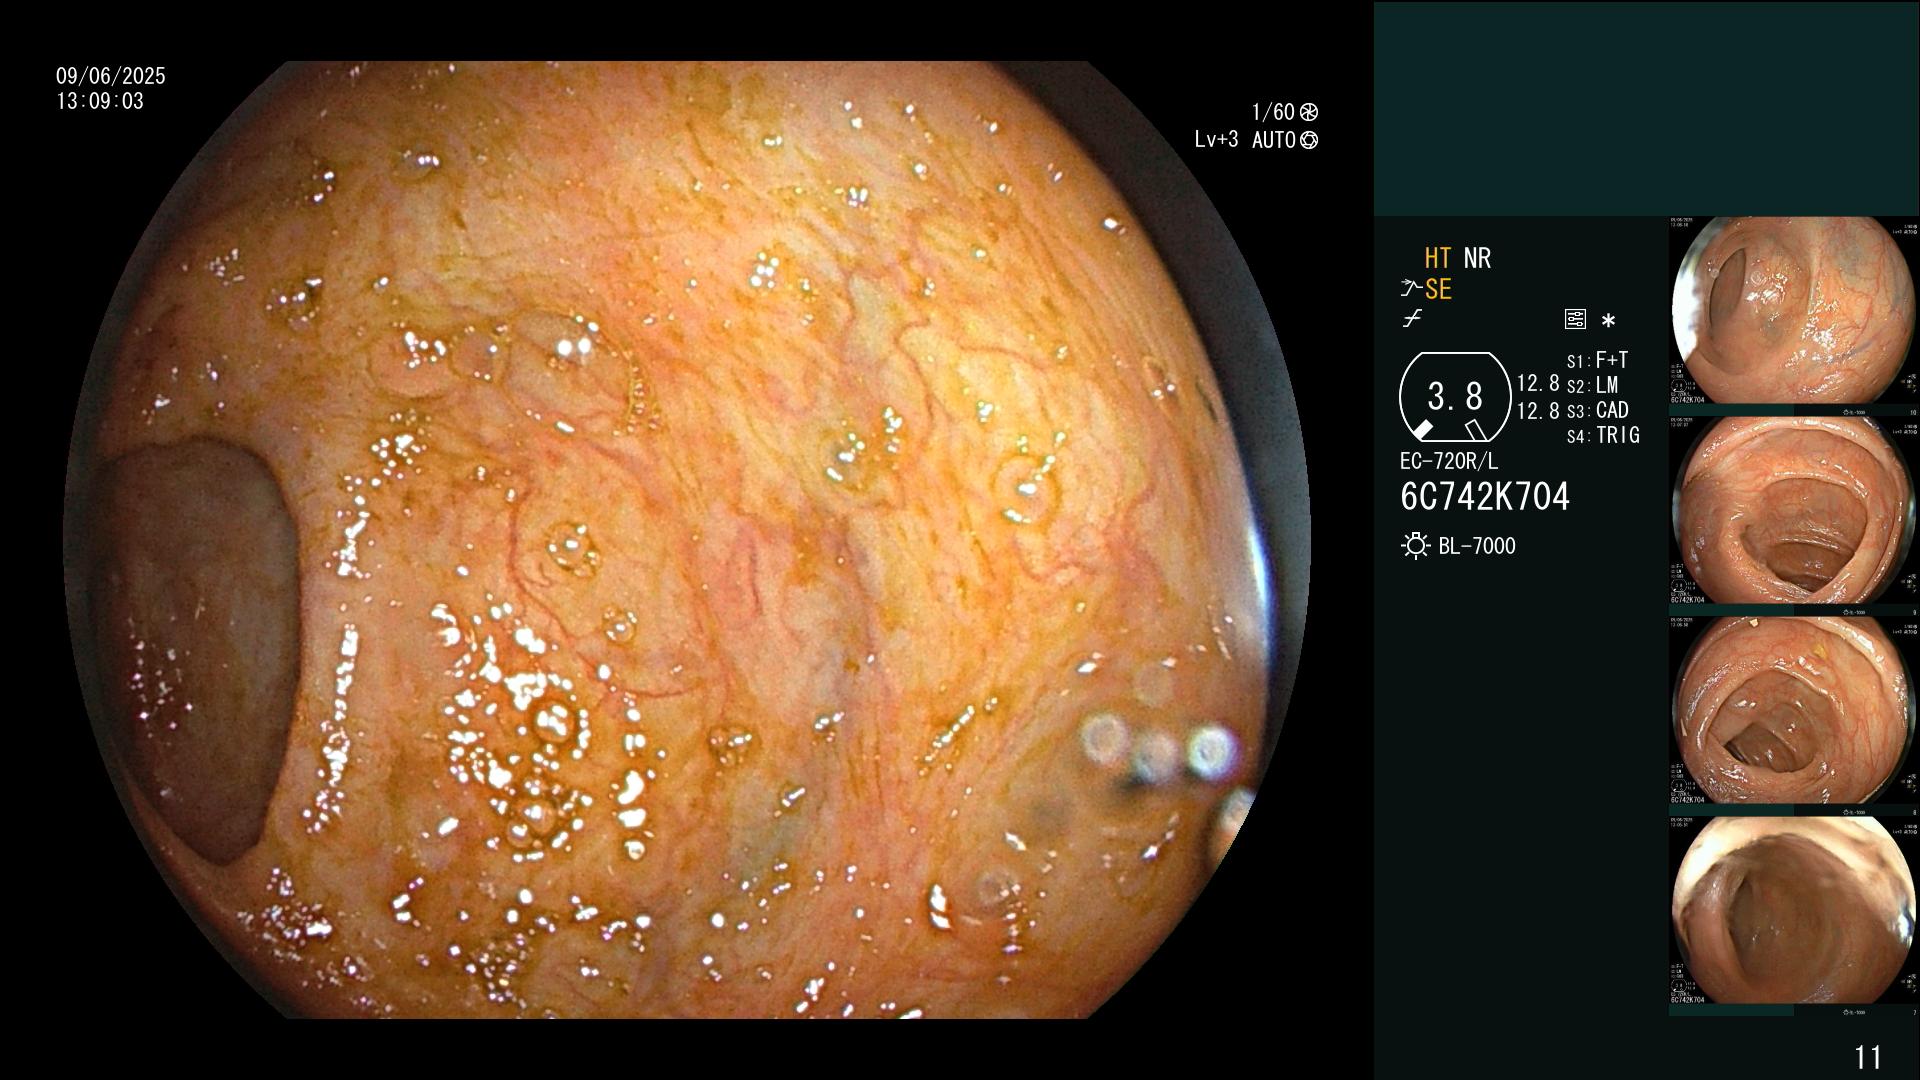This screenshot has height=1080, width=1920.
Task: Click the BL-7000 light source label
Action: tap(1477, 546)
